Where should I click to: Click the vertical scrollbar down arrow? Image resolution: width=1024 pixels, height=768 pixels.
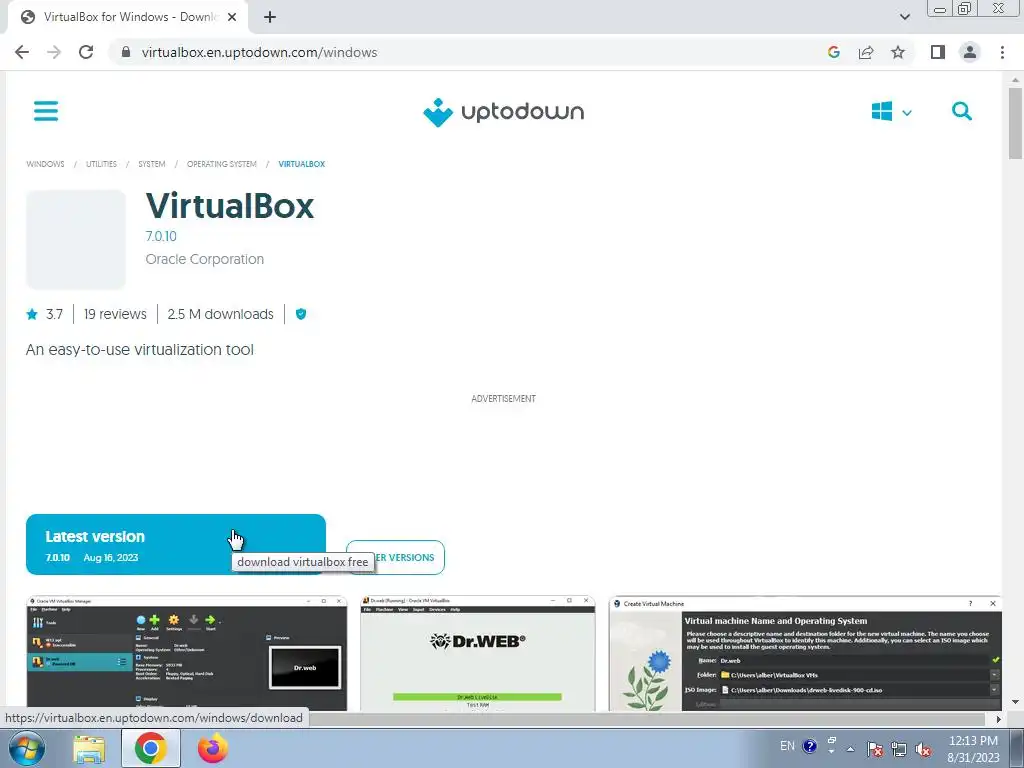pos(1015,703)
